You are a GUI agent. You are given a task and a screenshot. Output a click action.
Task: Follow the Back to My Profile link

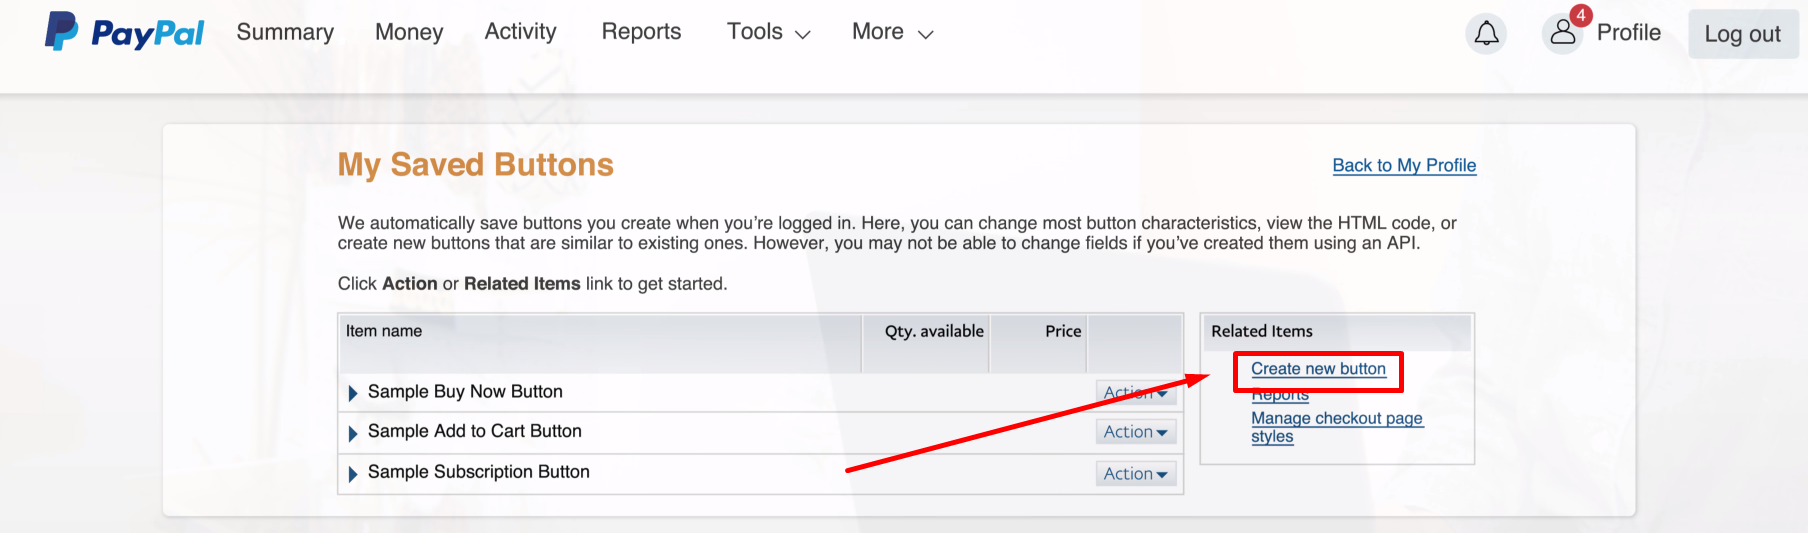coord(1404,166)
